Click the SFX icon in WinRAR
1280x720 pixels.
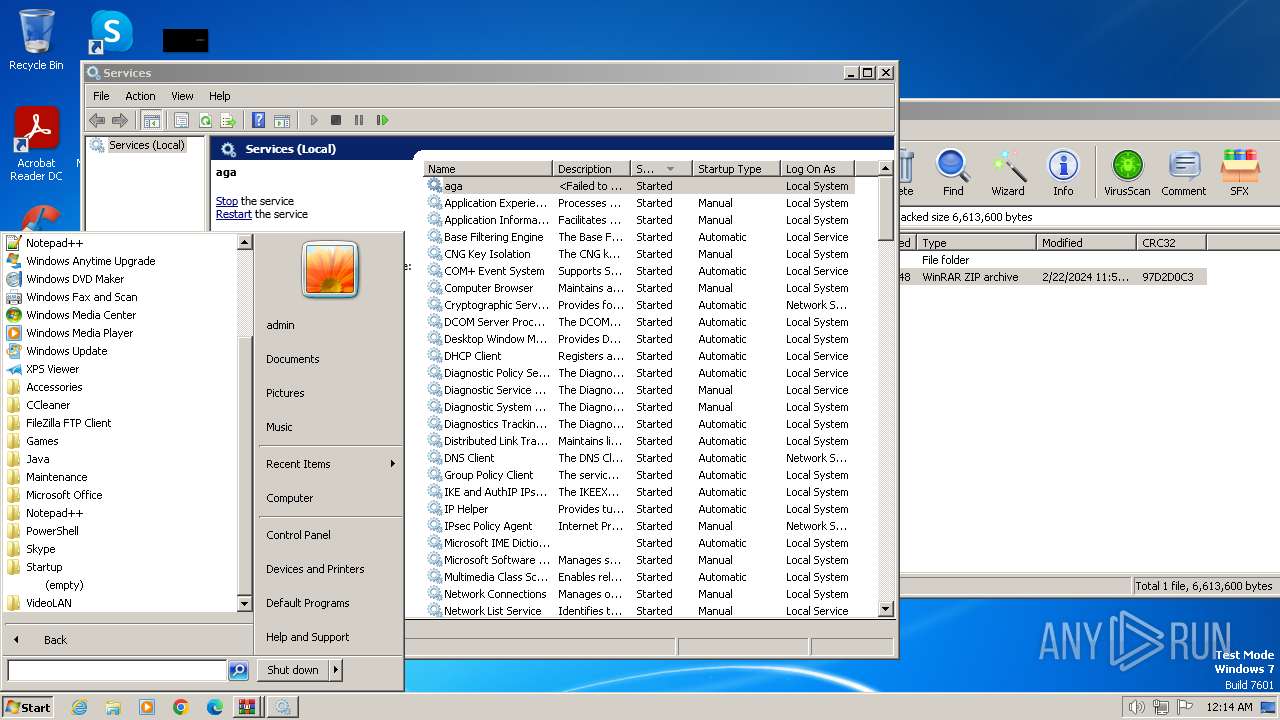pos(1239,173)
